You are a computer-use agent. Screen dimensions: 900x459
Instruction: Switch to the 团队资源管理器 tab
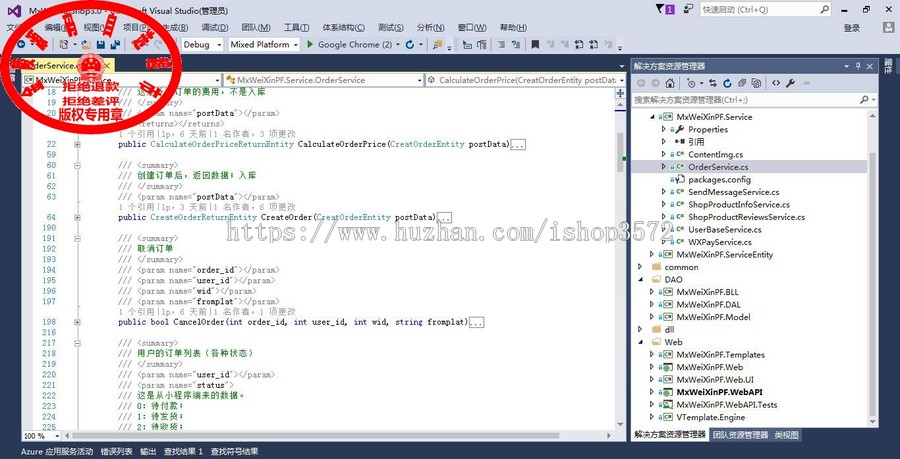[740, 435]
